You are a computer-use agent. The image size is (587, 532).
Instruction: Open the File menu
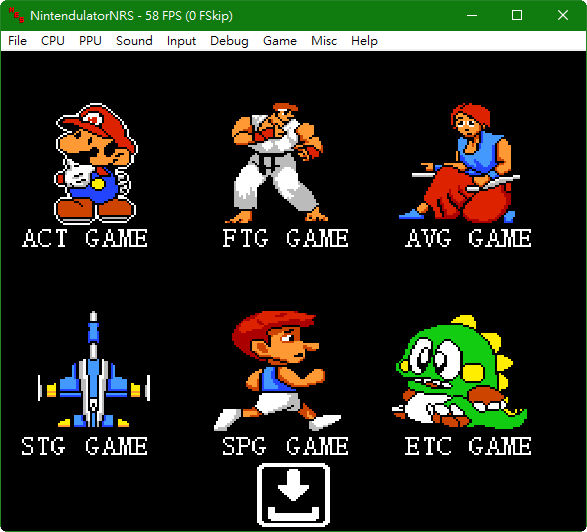click(17, 40)
